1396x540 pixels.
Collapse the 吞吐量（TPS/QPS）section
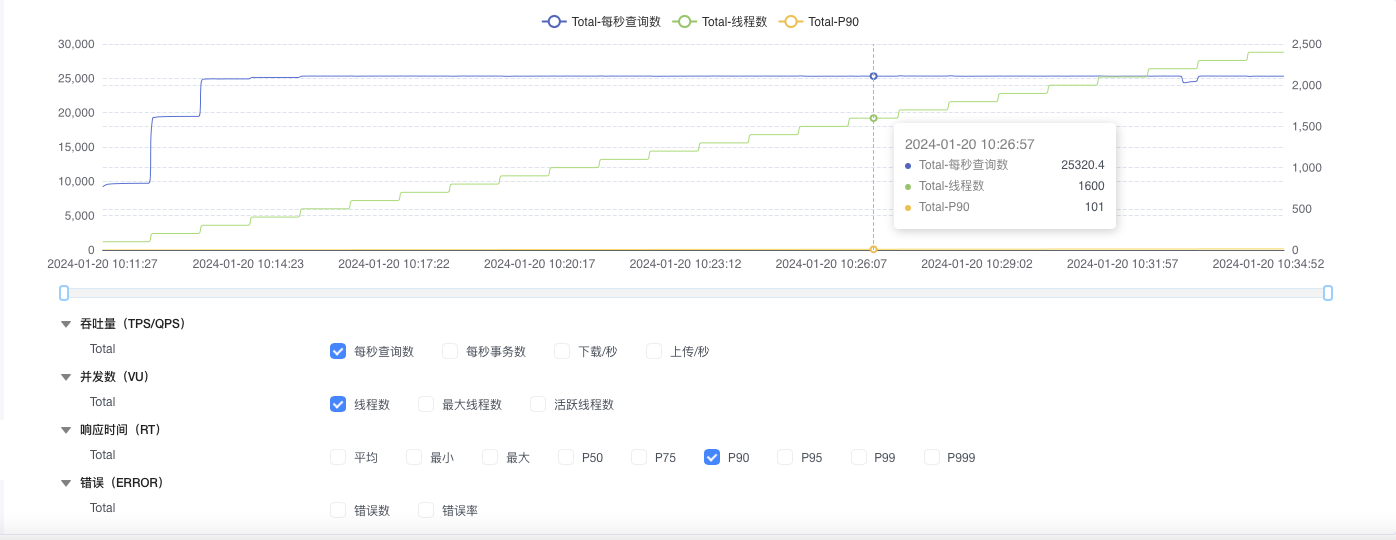66,324
